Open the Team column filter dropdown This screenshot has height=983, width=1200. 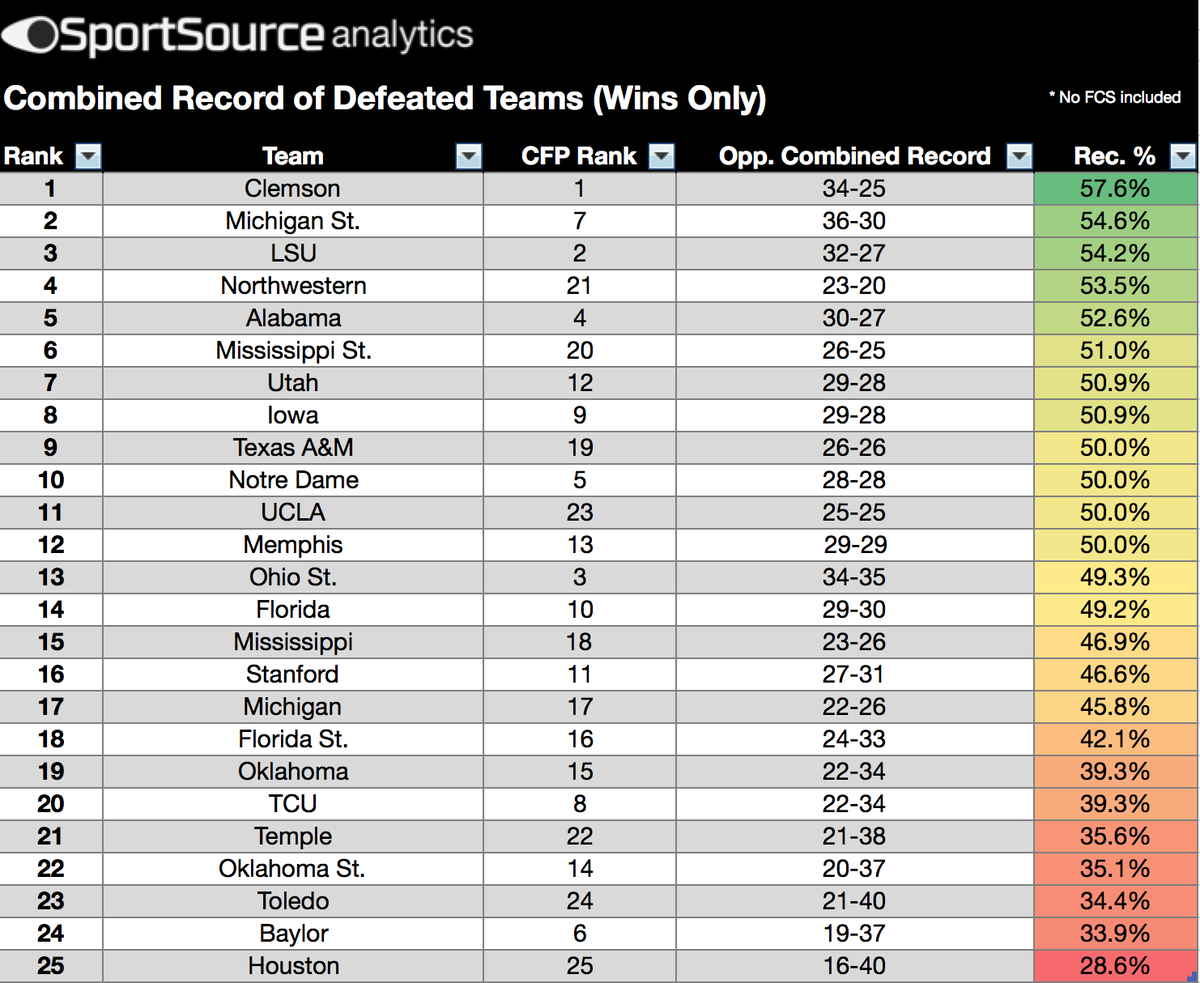(468, 156)
